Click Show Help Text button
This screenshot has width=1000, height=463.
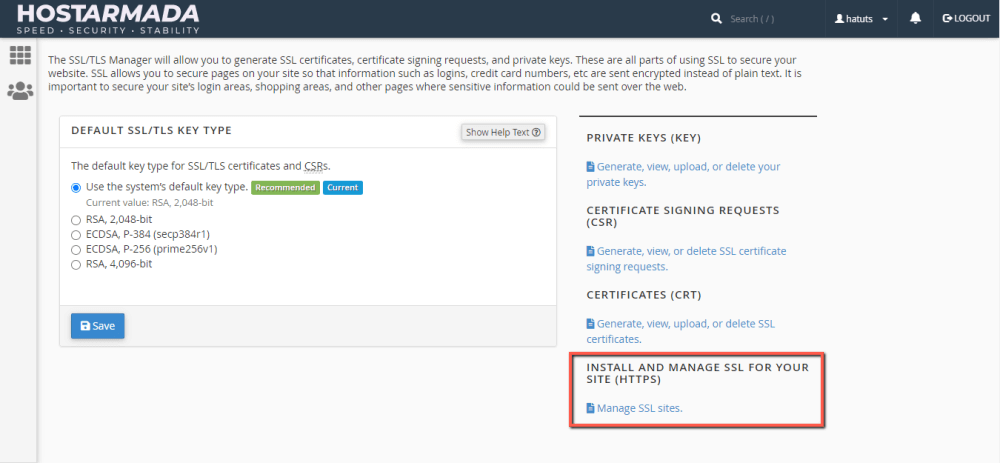pyautogui.click(x=503, y=132)
